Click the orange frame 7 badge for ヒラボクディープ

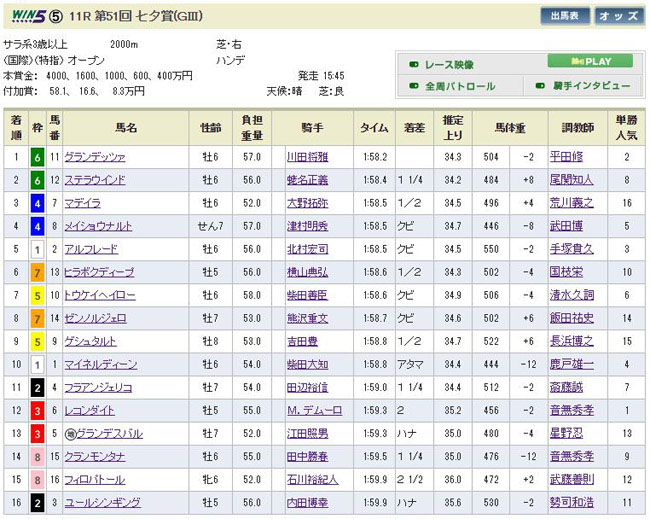[x=38, y=272]
